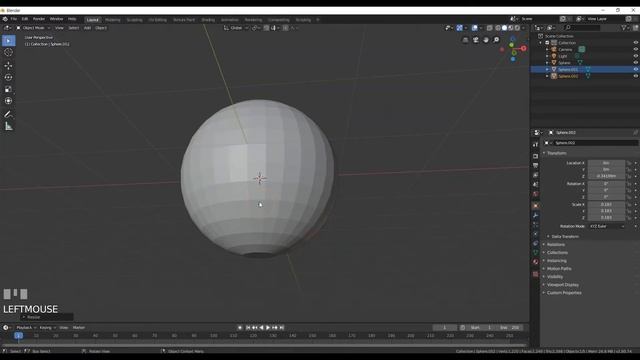Viewport: 640px width, 360px height.
Task: Open the Rotation Mode XYZ Euler dropdown
Action: click(x=607, y=226)
